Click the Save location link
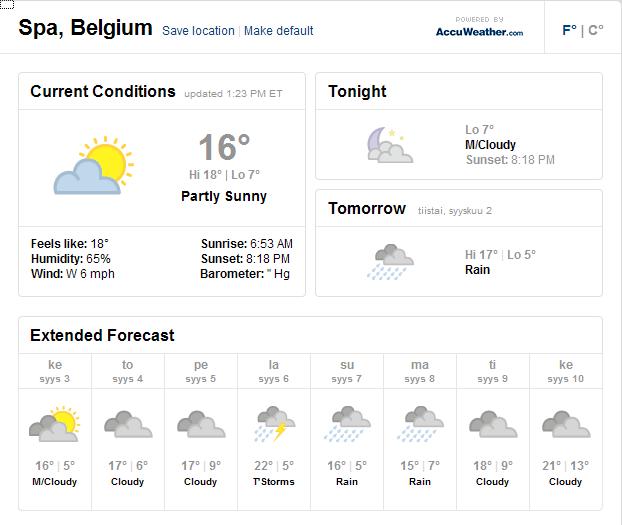The width and height of the screenshot is (622, 525). pyautogui.click(x=198, y=31)
